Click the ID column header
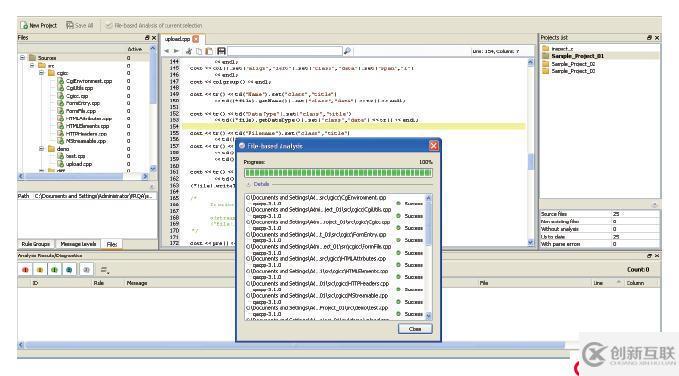 point(36,283)
